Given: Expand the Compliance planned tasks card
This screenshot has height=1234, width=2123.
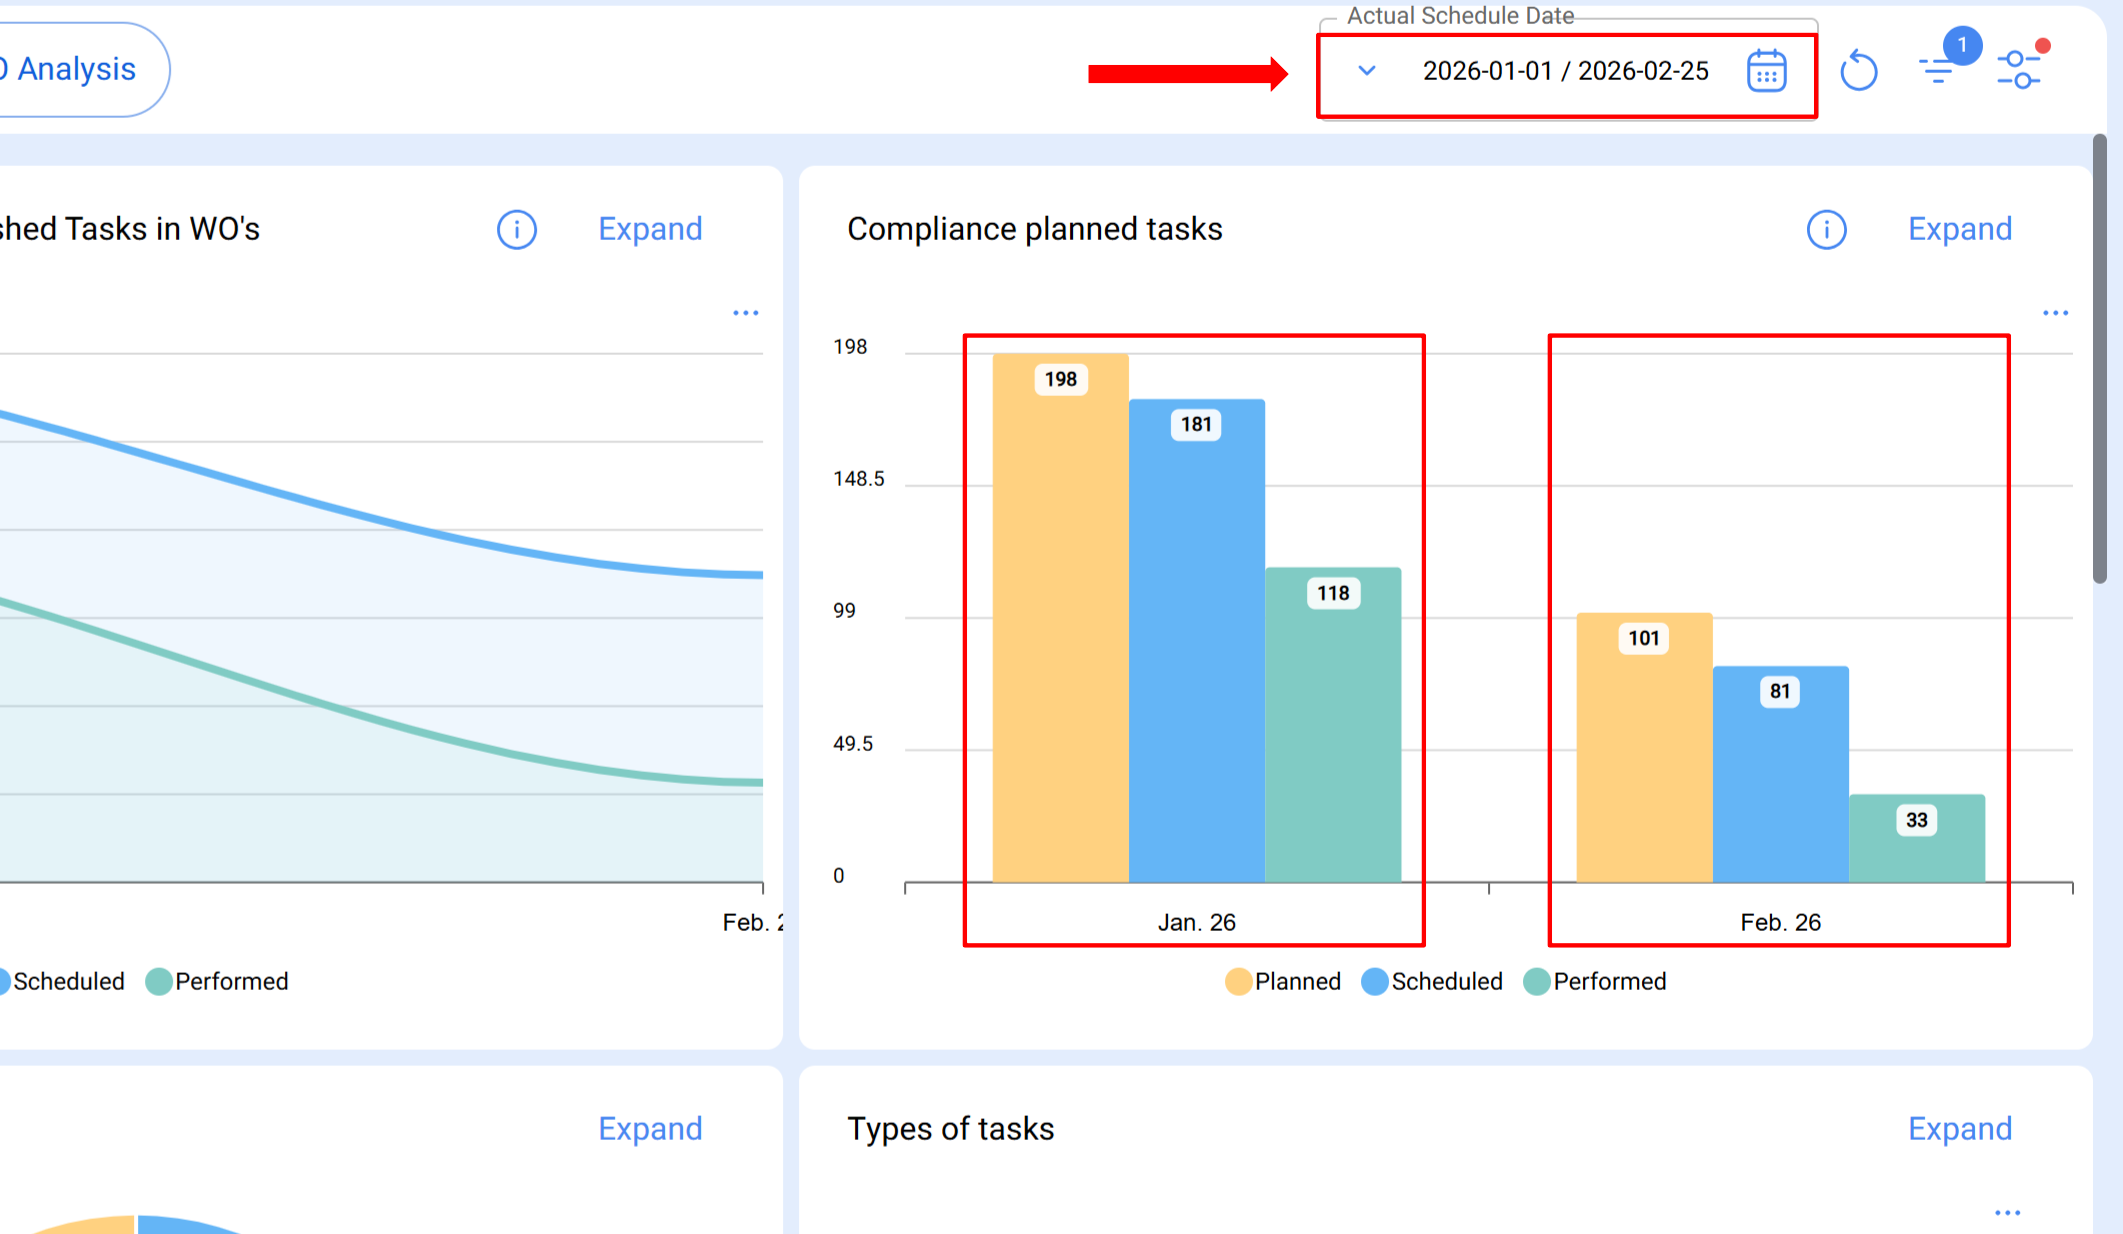Looking at the screenshot, I should pos(1959,229).
